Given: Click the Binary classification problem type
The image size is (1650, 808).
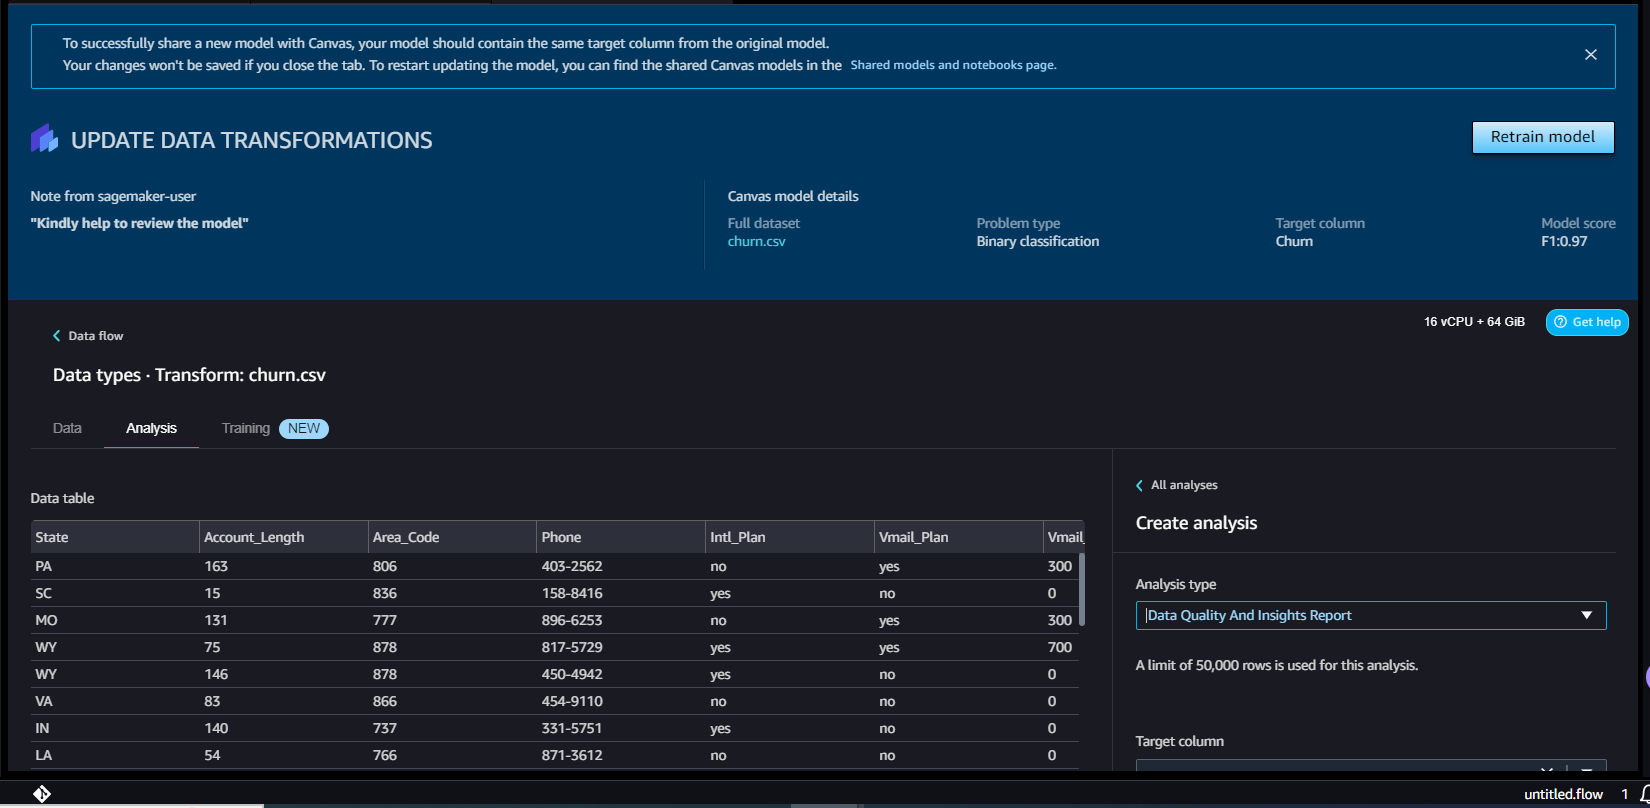Looking at the screenshot, I should (1038, 241).
